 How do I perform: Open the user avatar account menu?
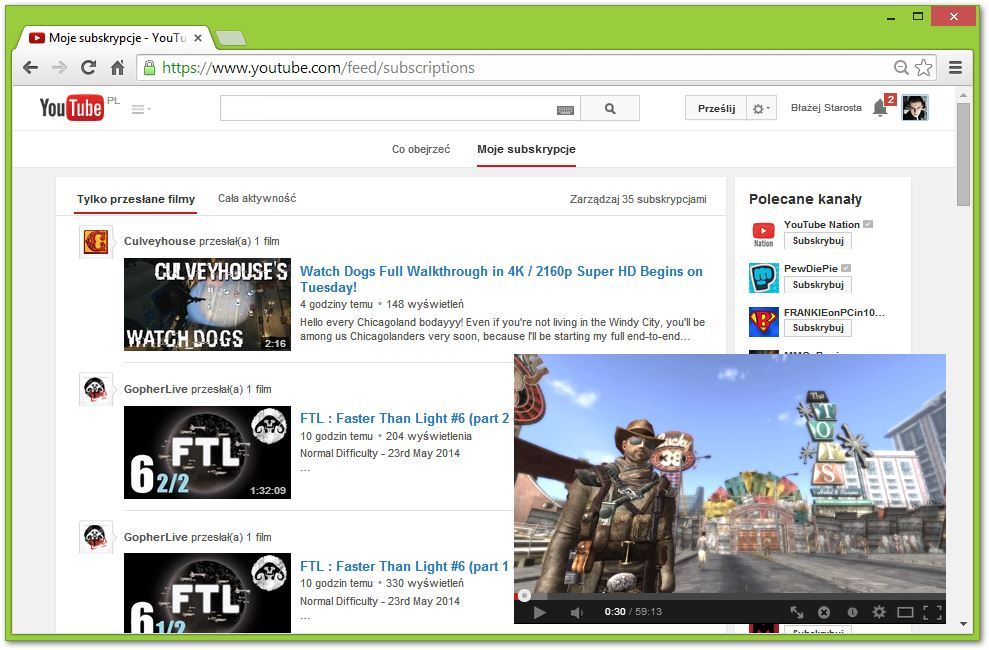(x=915, y=108)
